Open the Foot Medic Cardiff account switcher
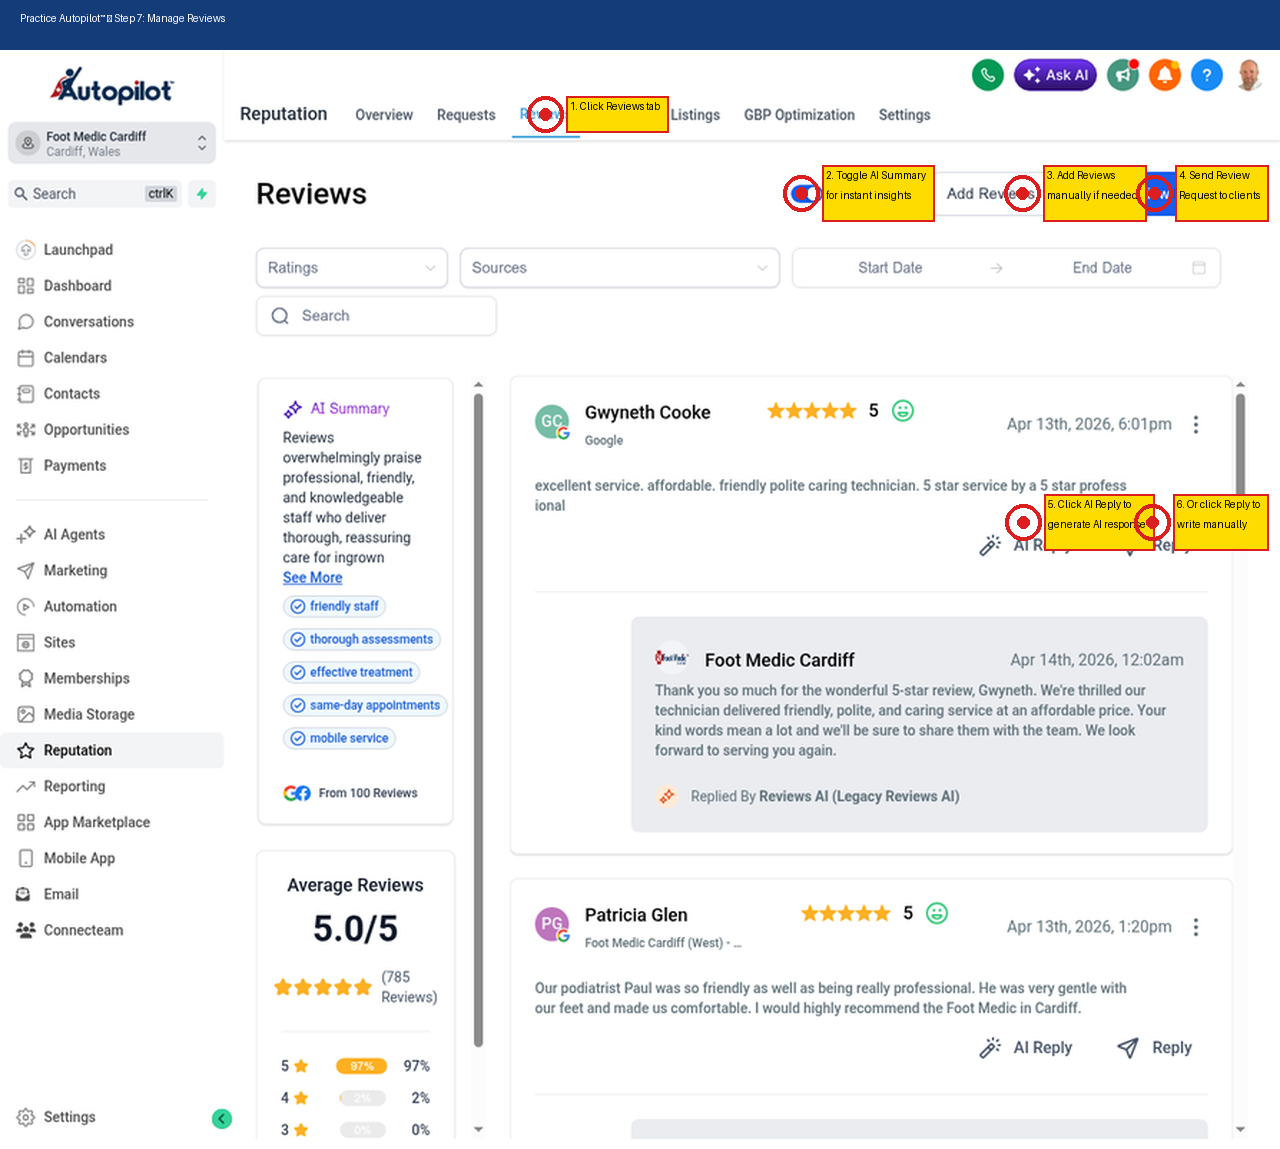The height and width of the screenshot is (1149, 1280). (112, 143)
